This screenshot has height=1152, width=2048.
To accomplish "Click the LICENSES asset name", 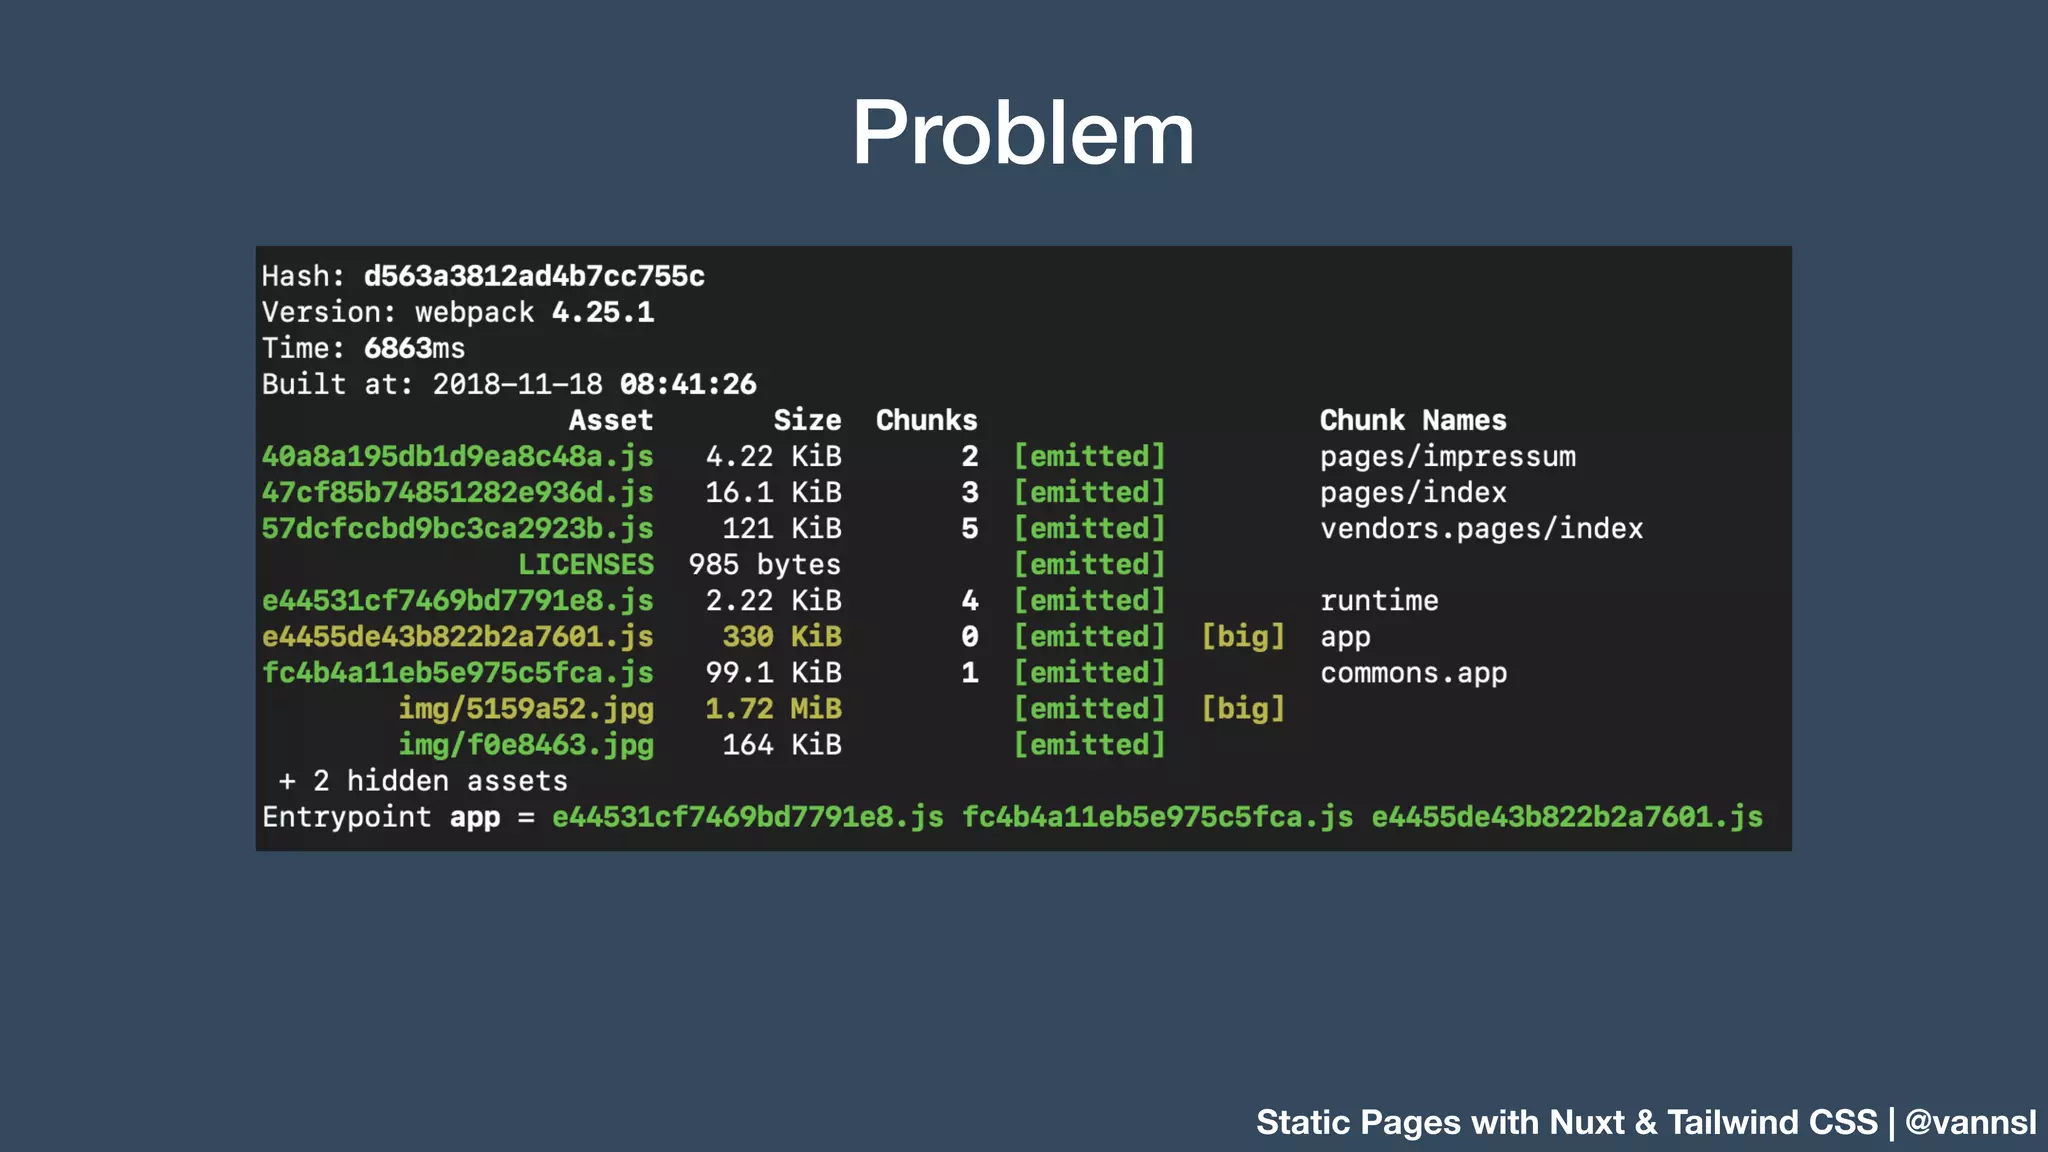I will click(x=586, y=564).
